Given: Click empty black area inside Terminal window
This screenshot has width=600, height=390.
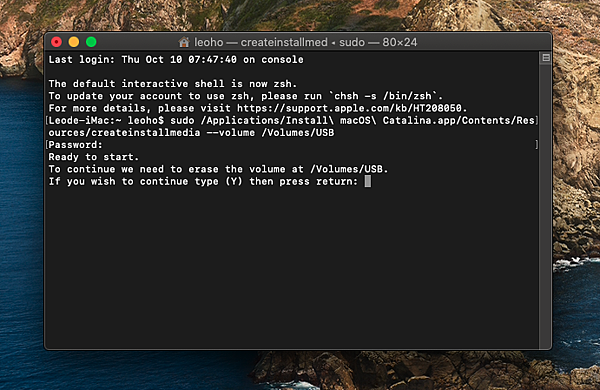Looking at the screenshot, I should tap(291, 268).
